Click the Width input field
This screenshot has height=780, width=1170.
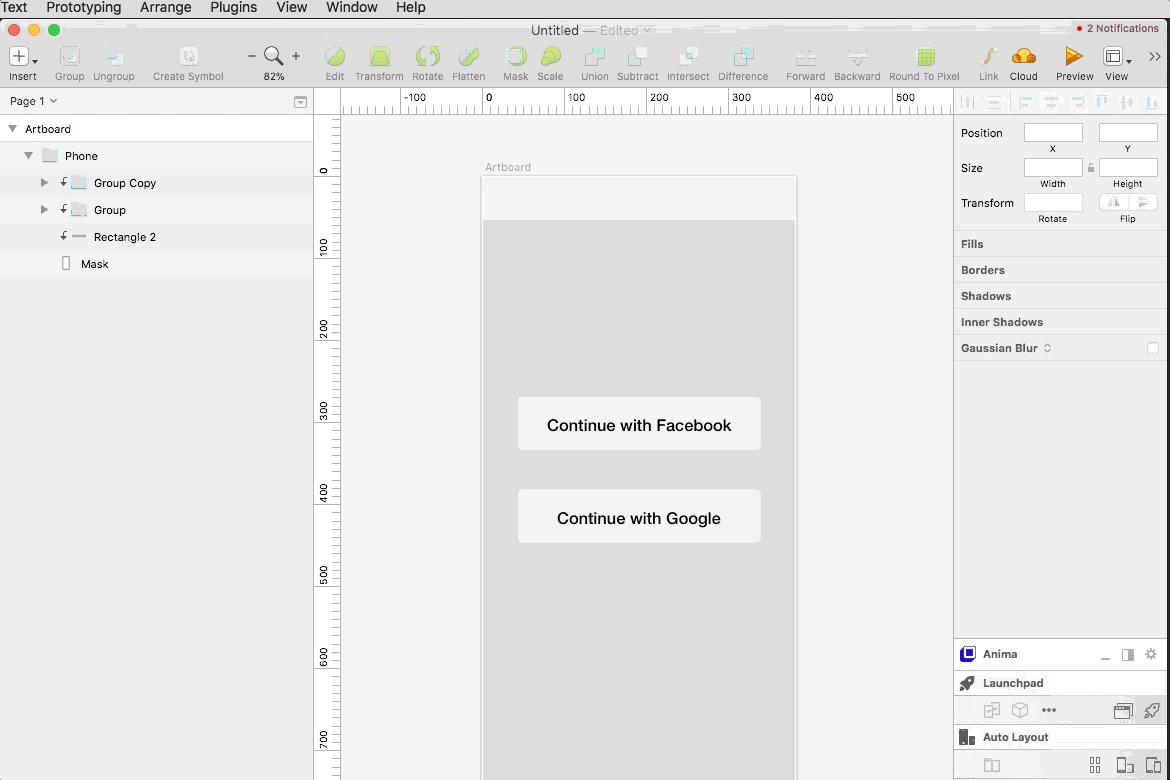1052,168
